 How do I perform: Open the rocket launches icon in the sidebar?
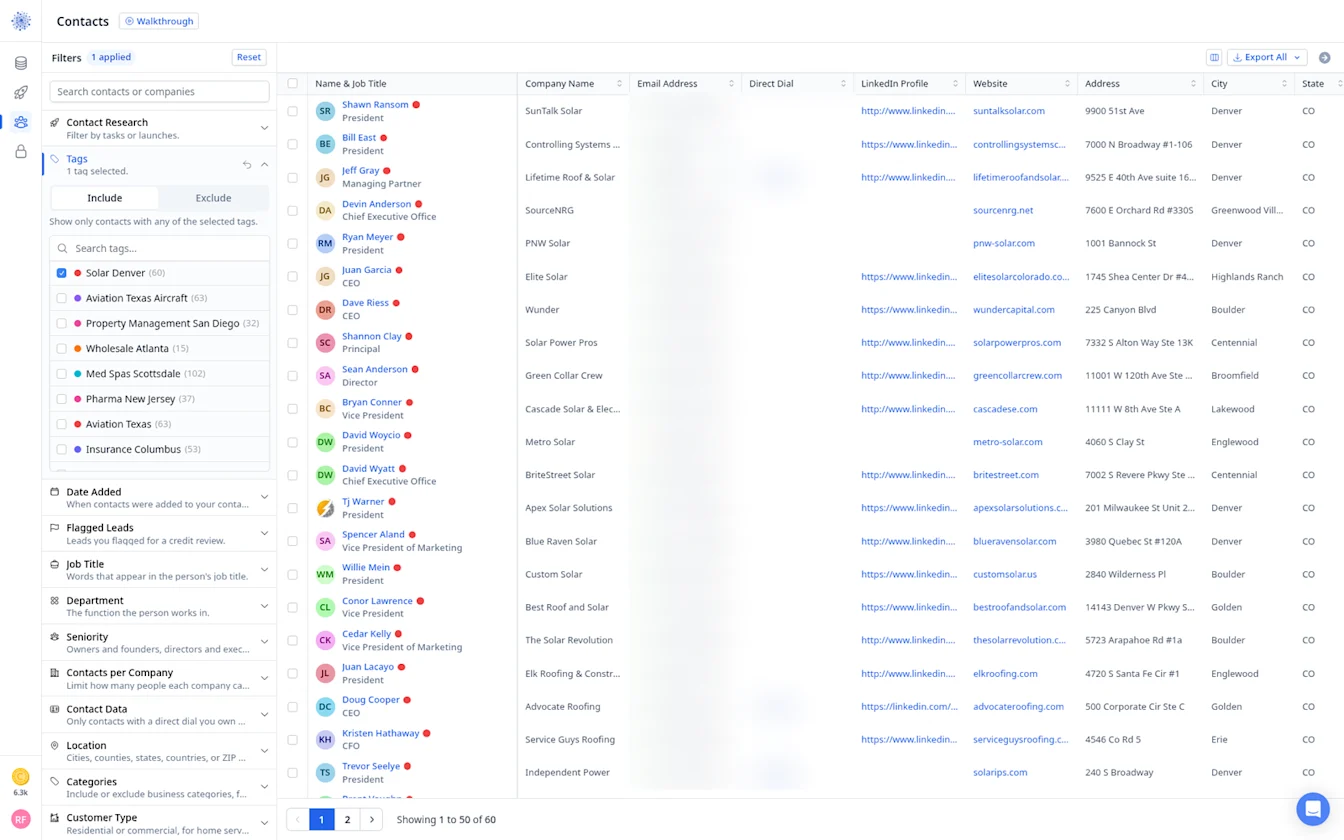point(21,93)
